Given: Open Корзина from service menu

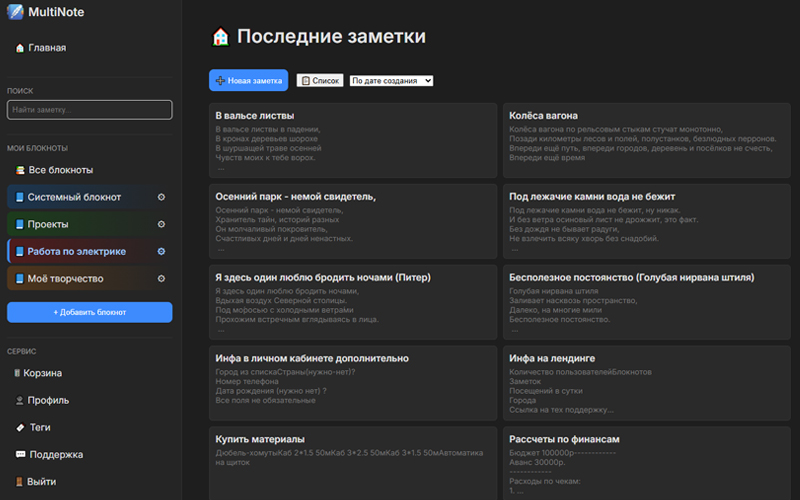Looking at the screenshot, I should click(x=90, y=373).
